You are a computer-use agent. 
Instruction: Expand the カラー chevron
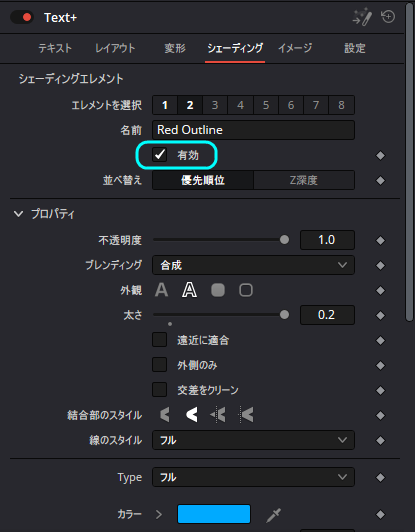[159, 514]
